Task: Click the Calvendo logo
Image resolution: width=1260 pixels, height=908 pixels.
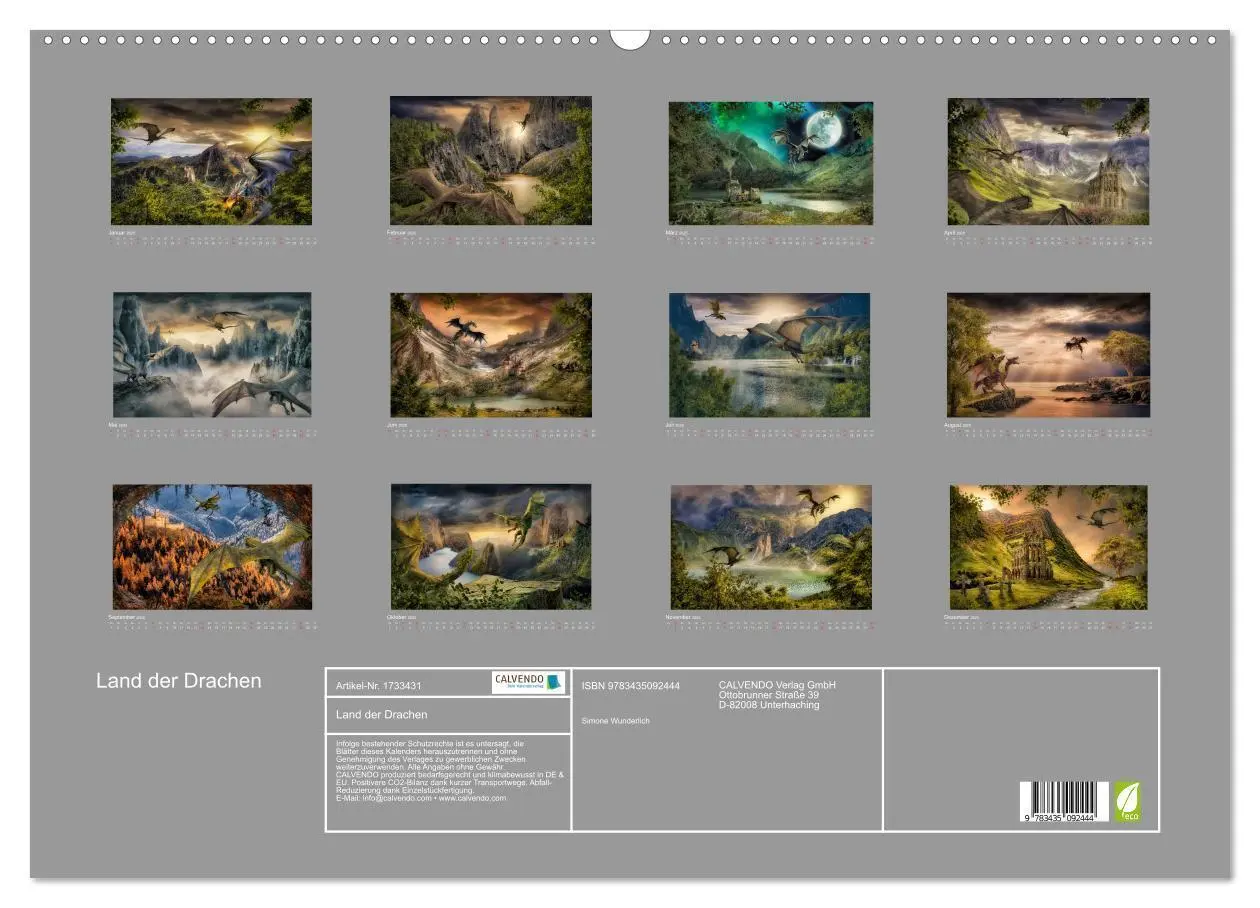Action: (x=529, y=682)
